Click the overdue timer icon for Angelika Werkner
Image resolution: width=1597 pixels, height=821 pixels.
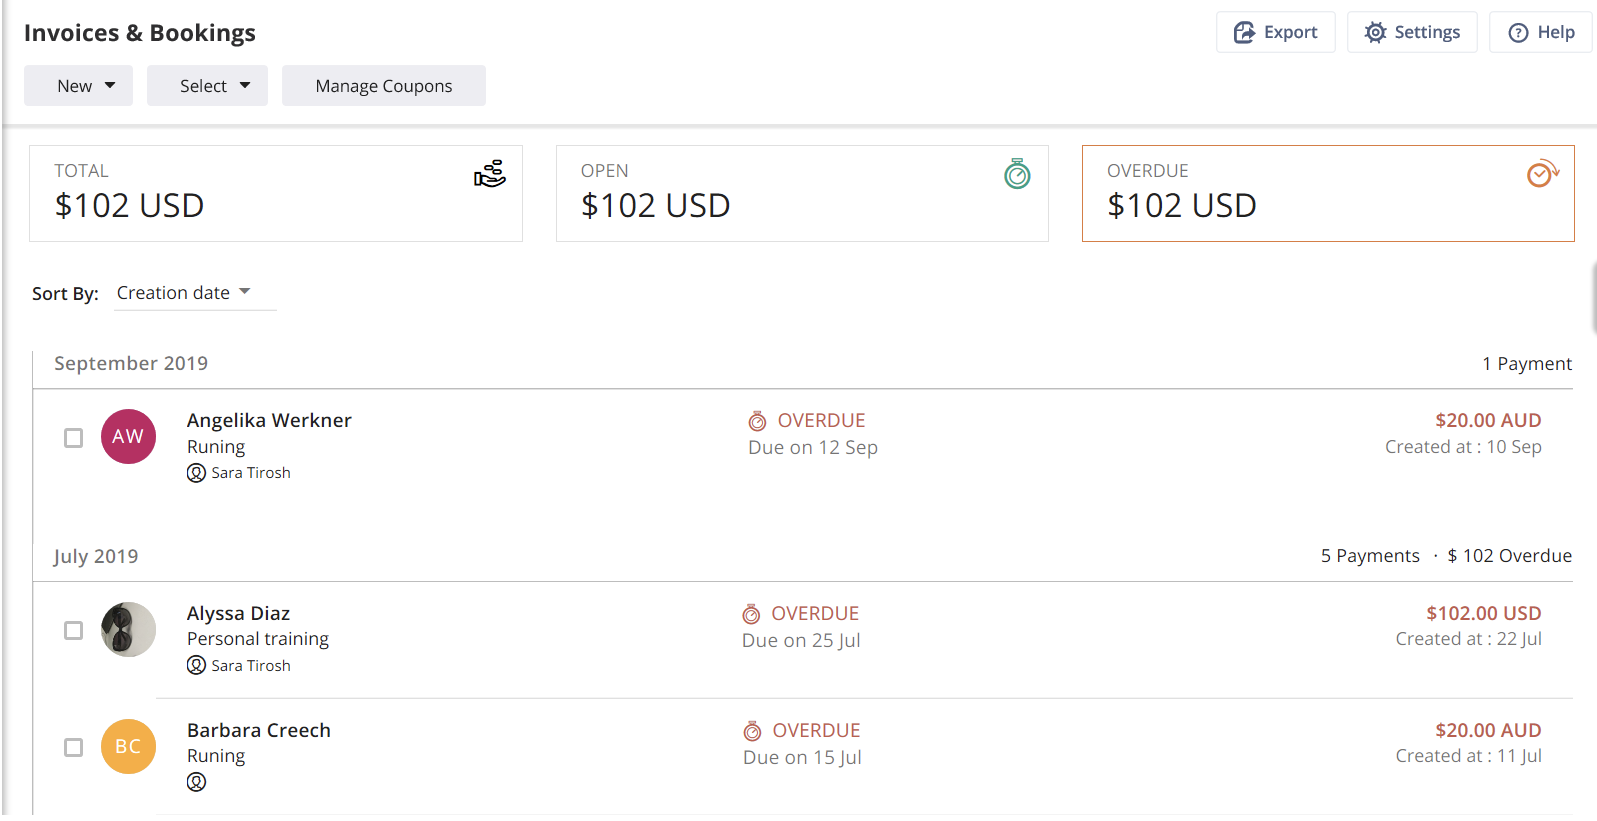point(758,421)
